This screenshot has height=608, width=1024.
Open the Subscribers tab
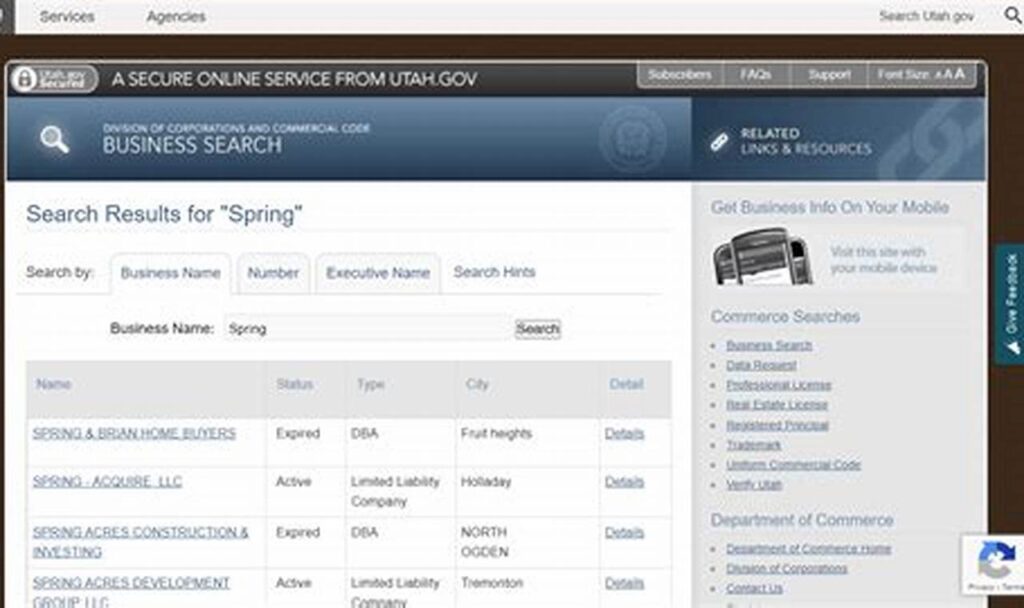point(680,74)
